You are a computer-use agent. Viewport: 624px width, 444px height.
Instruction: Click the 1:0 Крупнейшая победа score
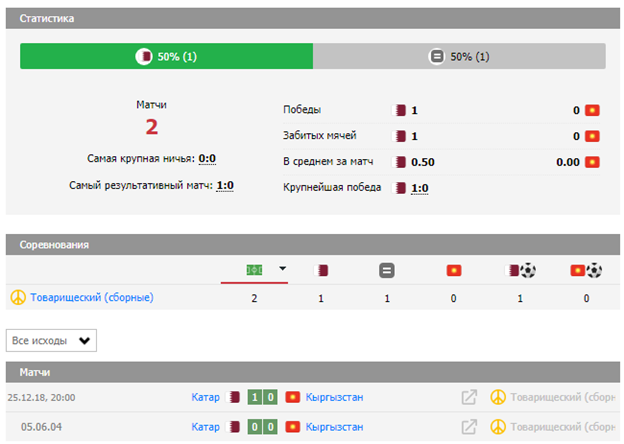point(421,187)
